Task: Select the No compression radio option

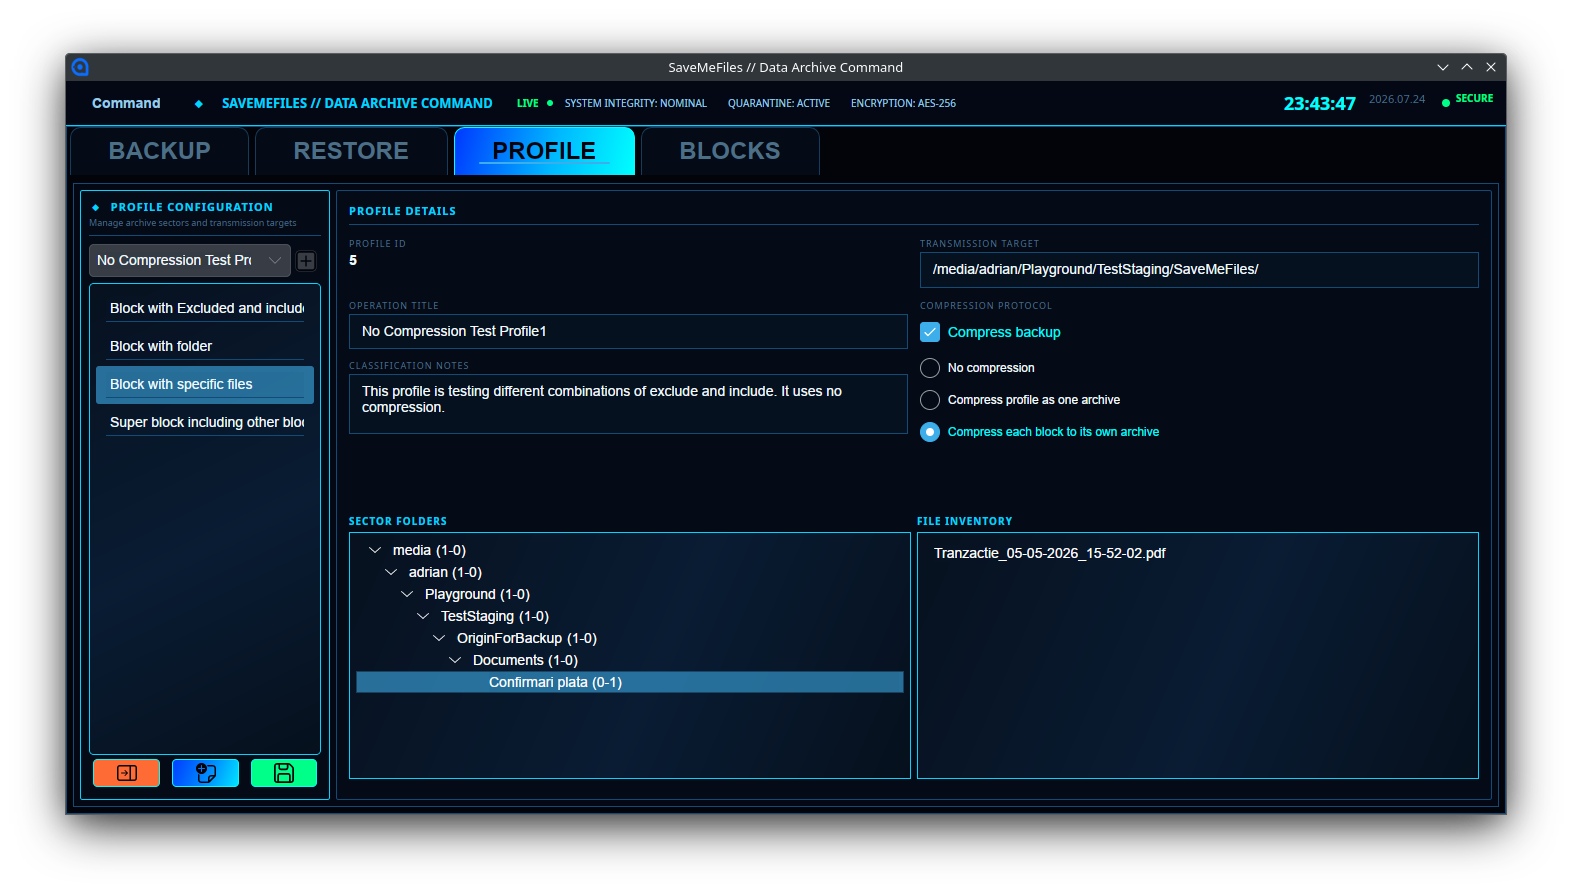Action: click(930, 368)
